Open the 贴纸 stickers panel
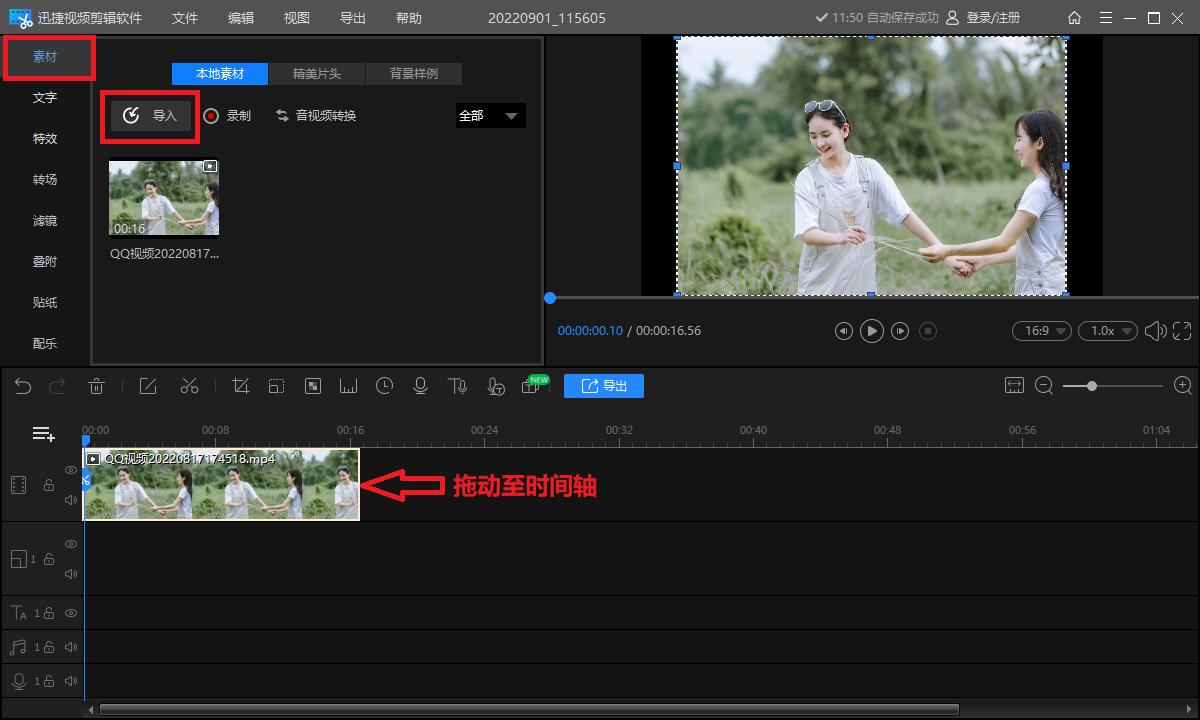The image size is (1200, 720). [x=44, y=302]
